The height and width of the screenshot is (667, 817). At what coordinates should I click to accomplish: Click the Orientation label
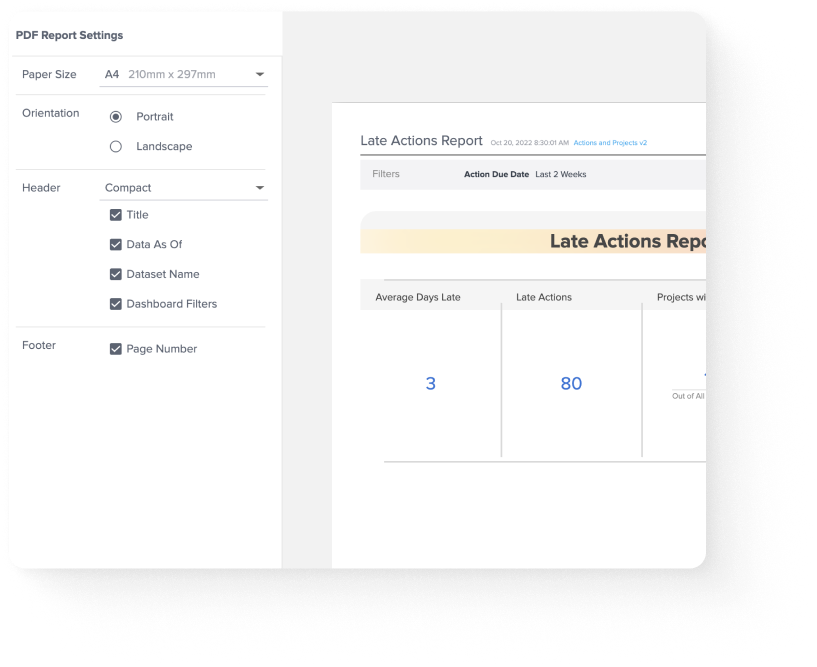[x=51, y=113]
